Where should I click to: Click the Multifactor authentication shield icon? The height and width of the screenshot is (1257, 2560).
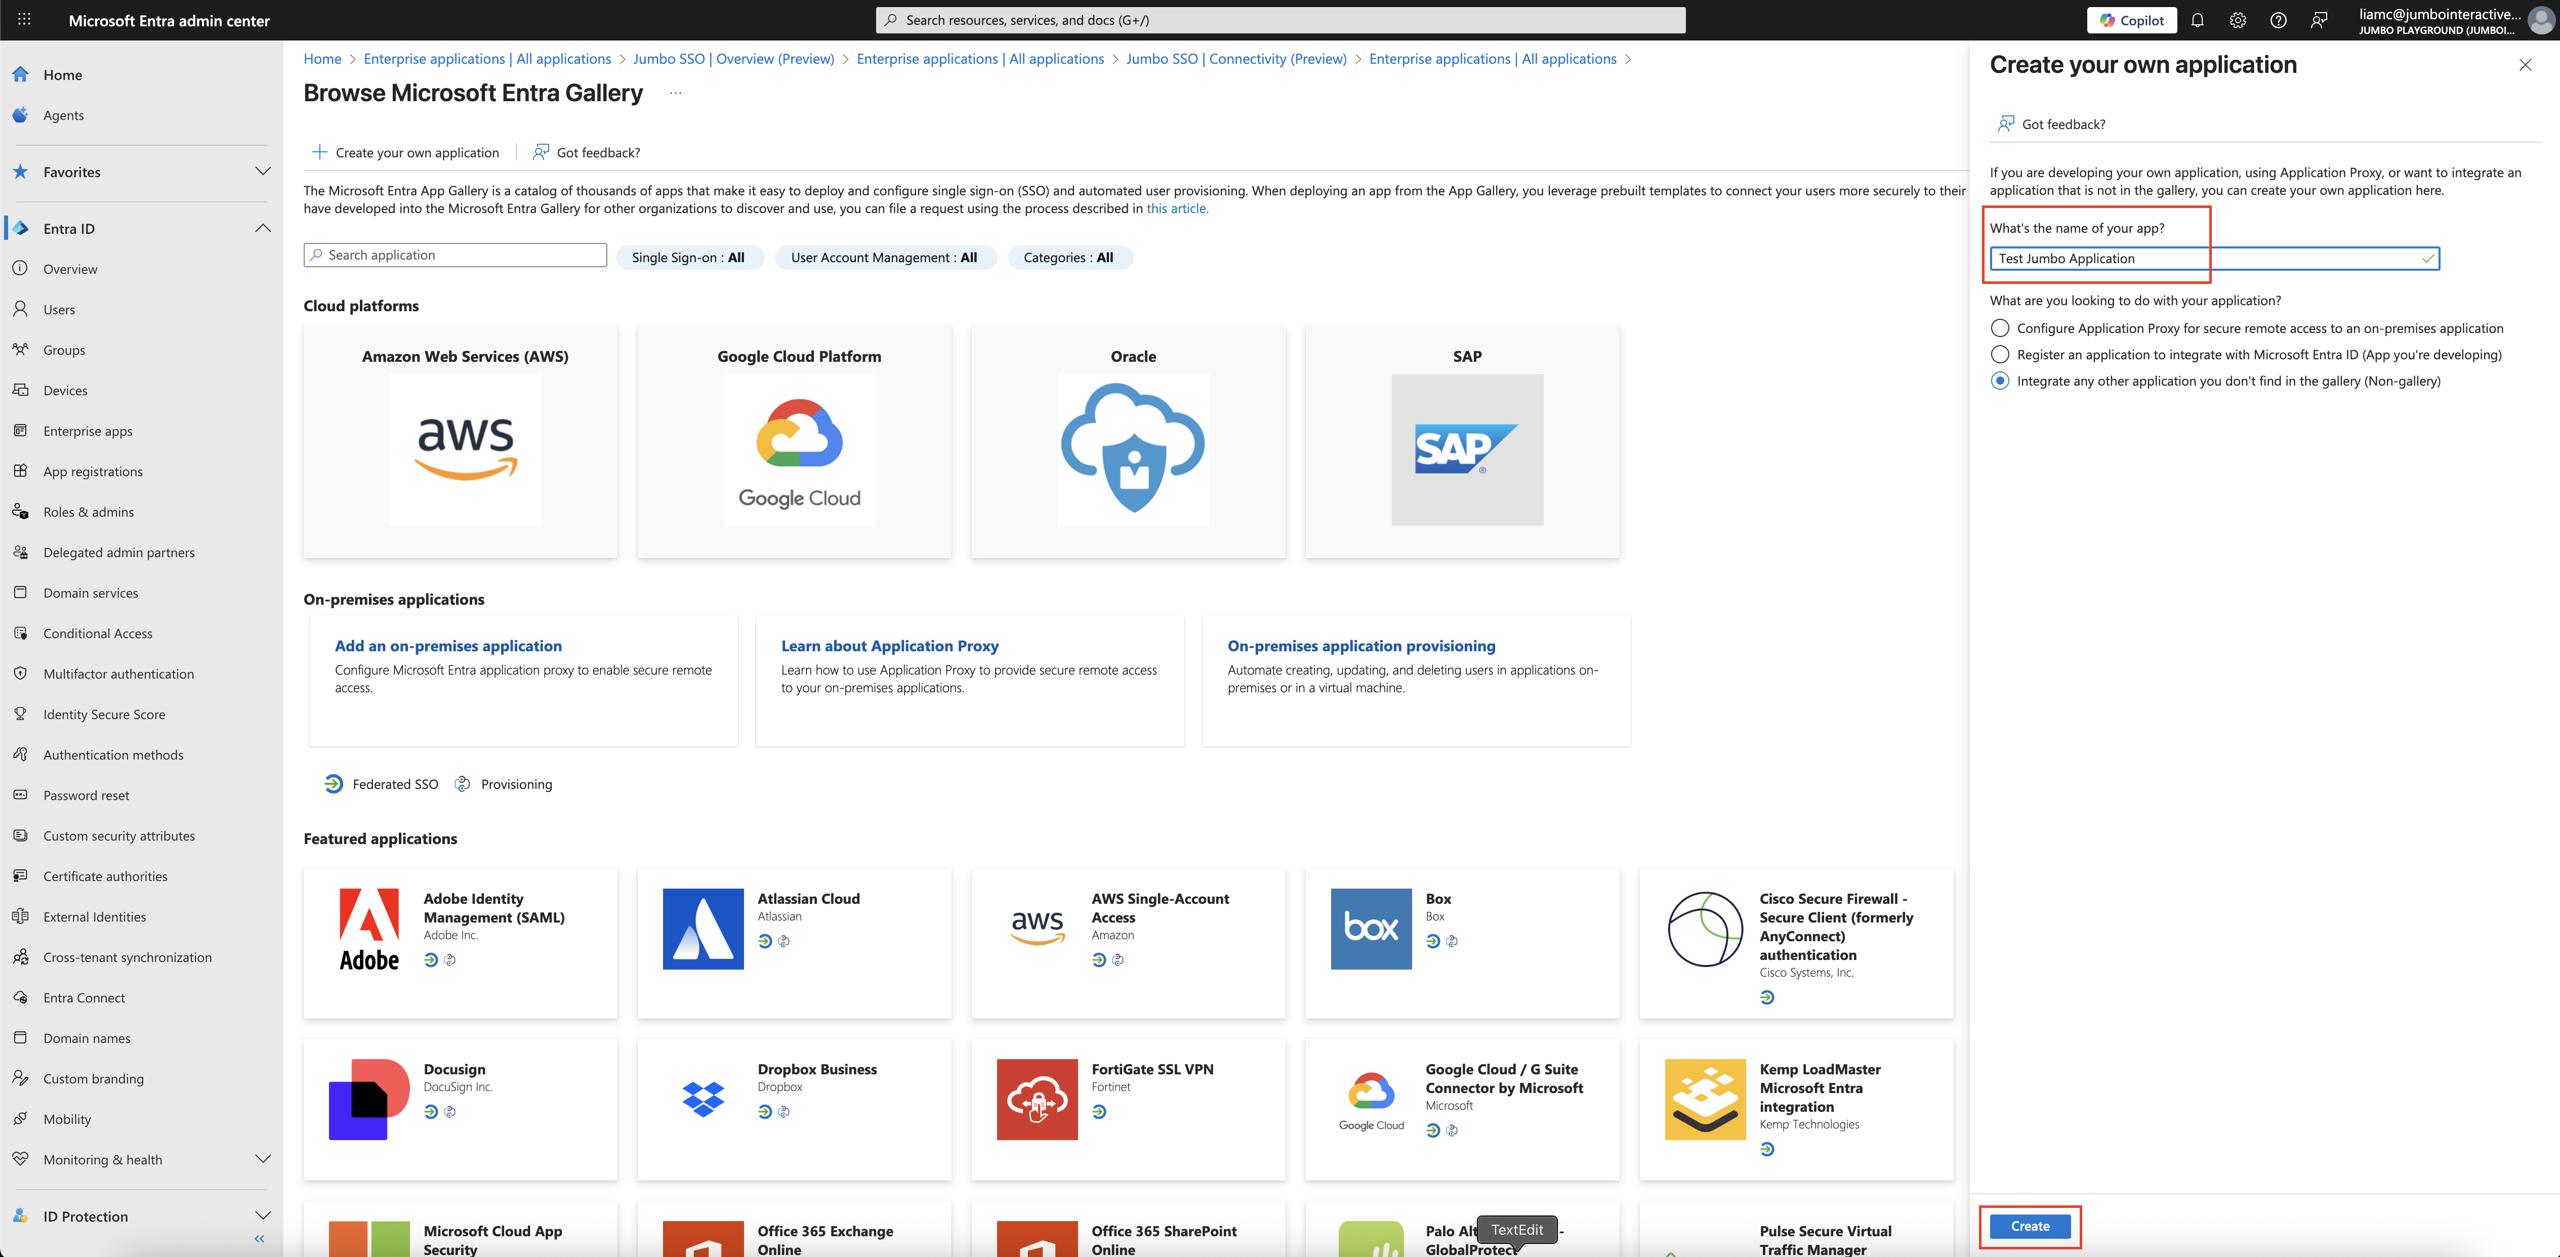21,674
